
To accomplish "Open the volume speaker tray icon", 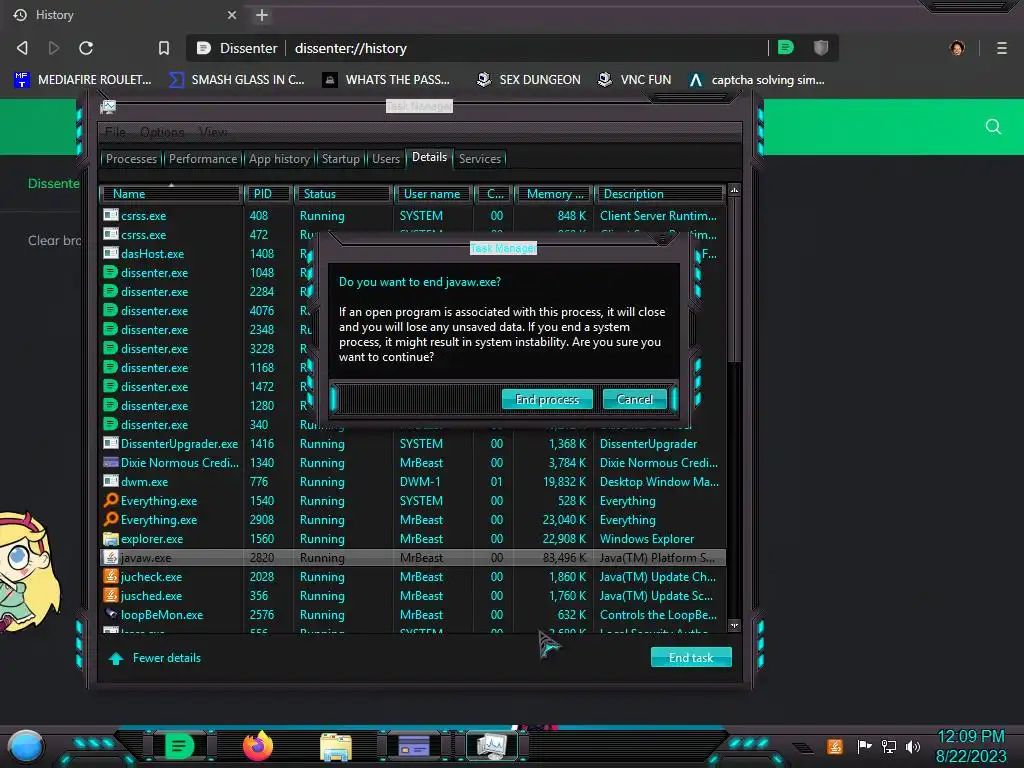I will coord(913,746).
